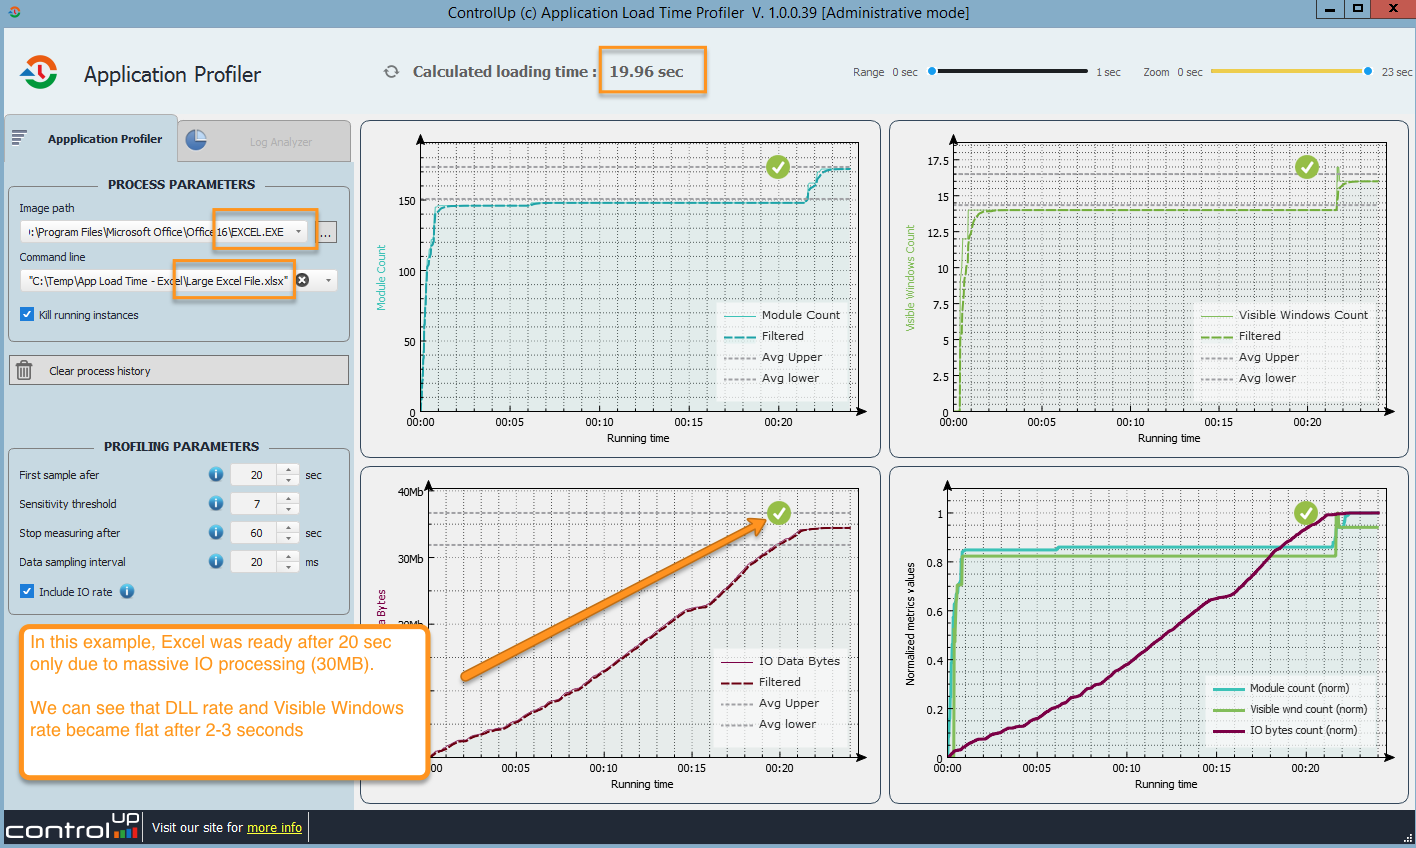Click the Clear process history button

(179, 371)
